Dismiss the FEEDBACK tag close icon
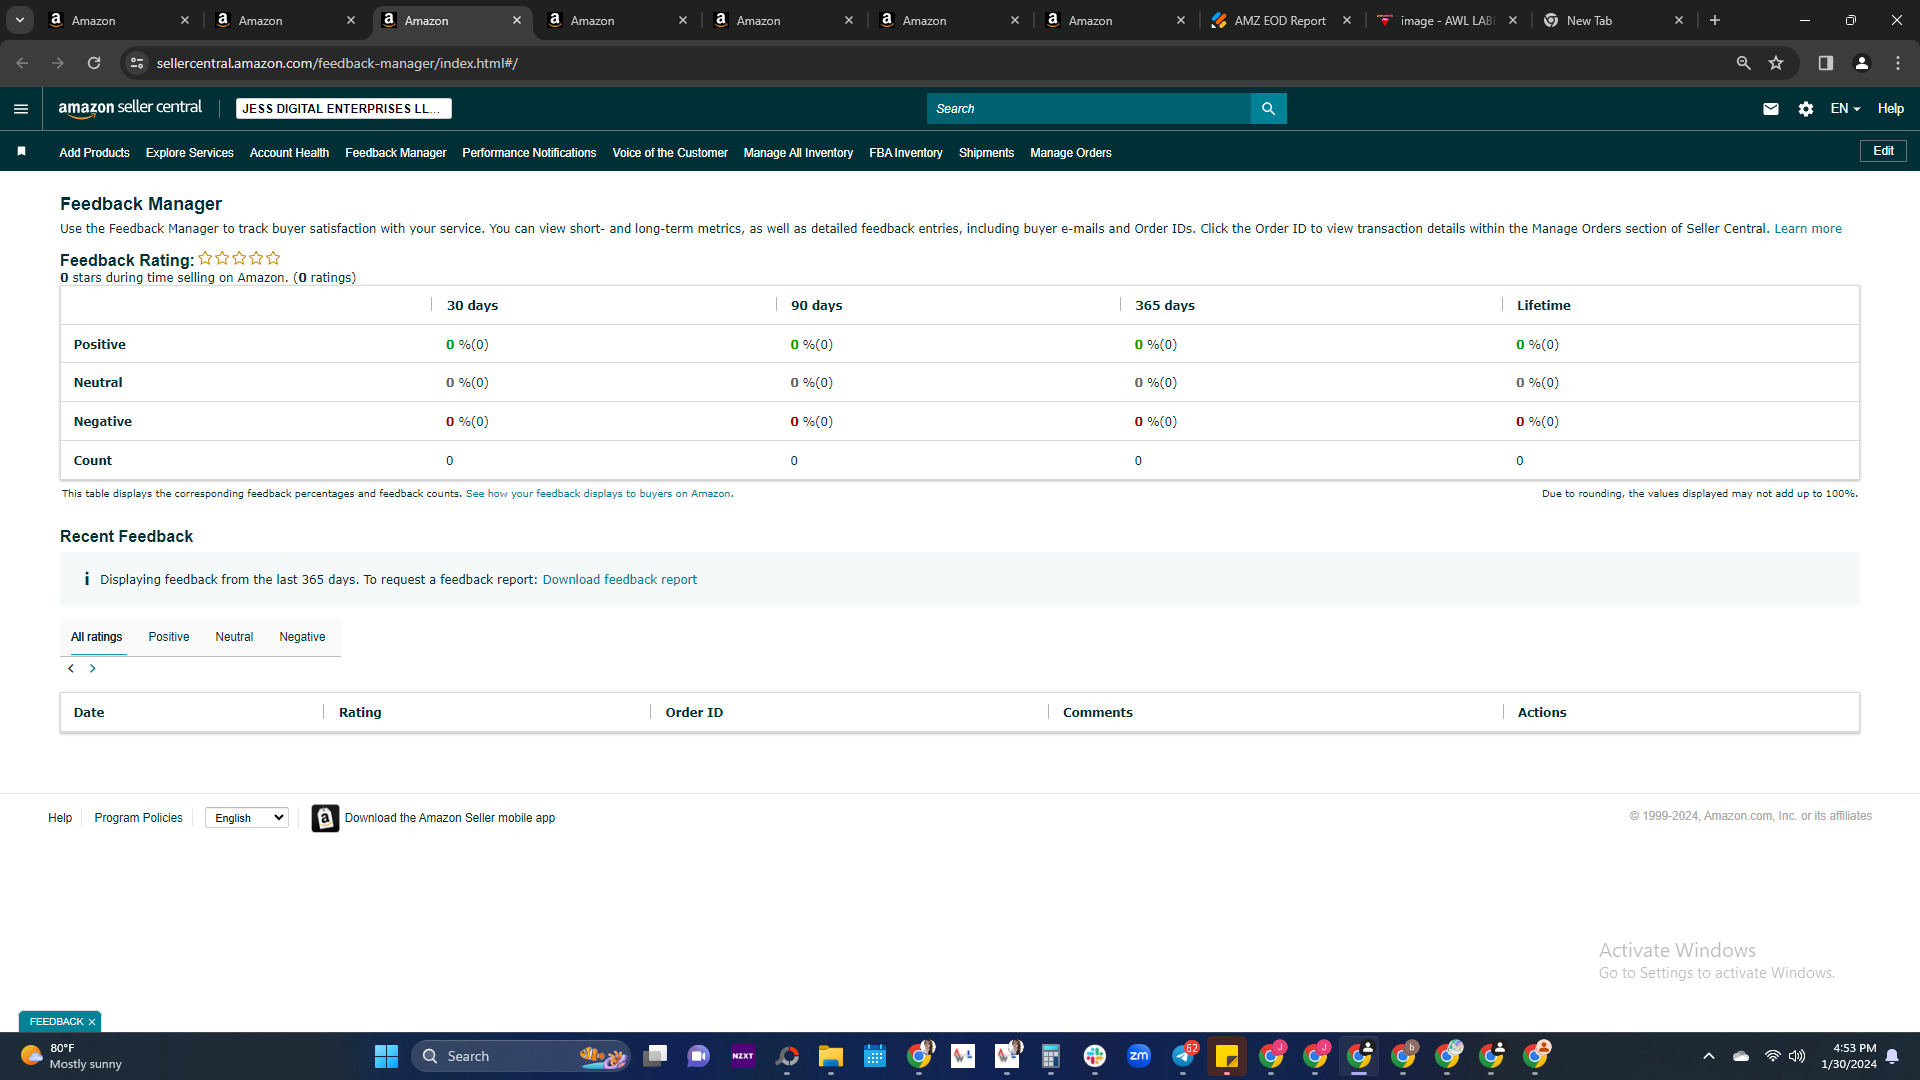The image size is (1920, 1080). (92, 1022)
